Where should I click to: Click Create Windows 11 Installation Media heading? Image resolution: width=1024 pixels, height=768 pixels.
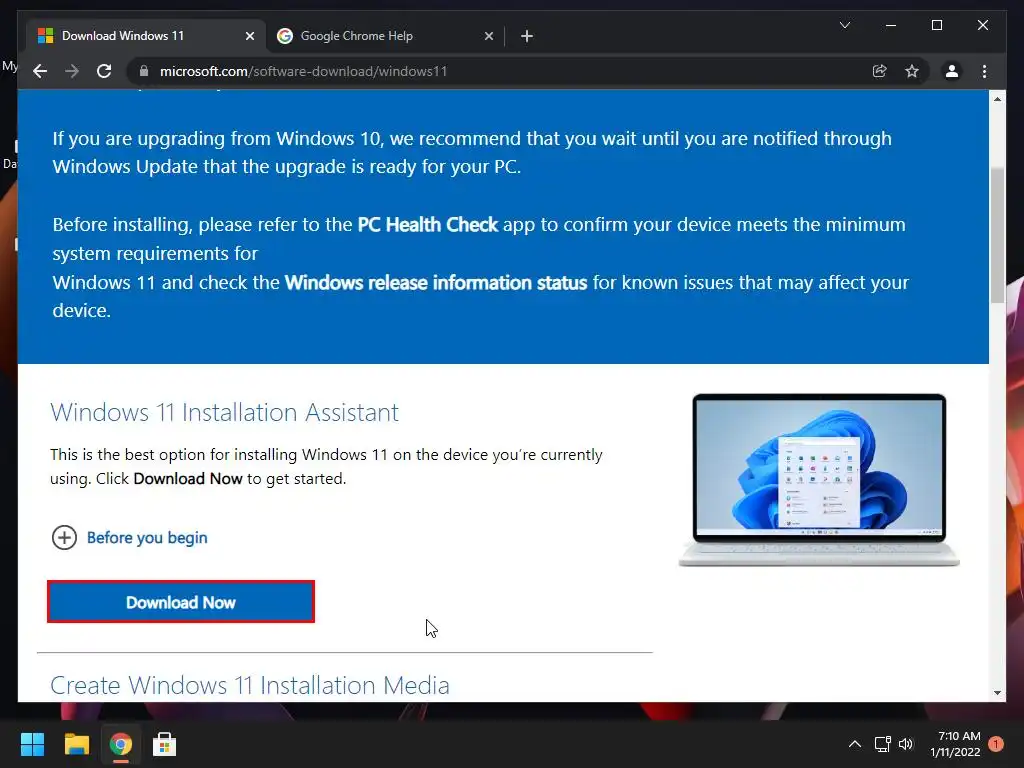click(x=250, y=686)
